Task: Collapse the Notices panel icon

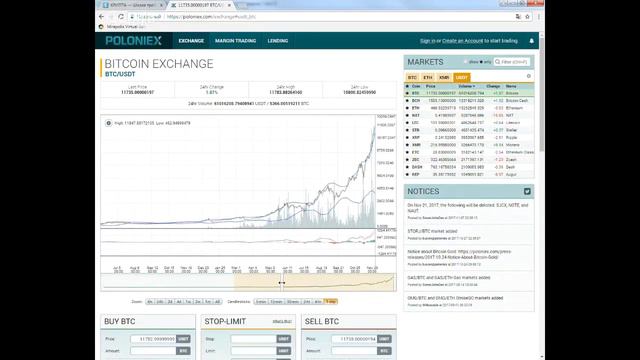Action: (x=527, y=191)
